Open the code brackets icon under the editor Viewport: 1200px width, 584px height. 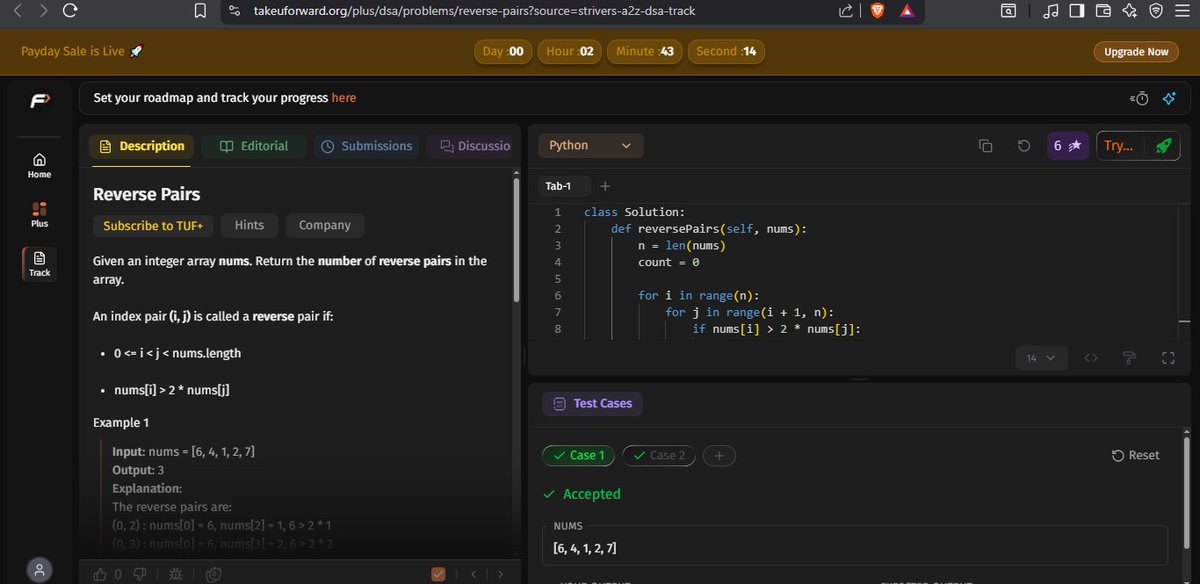point(1091,358)
